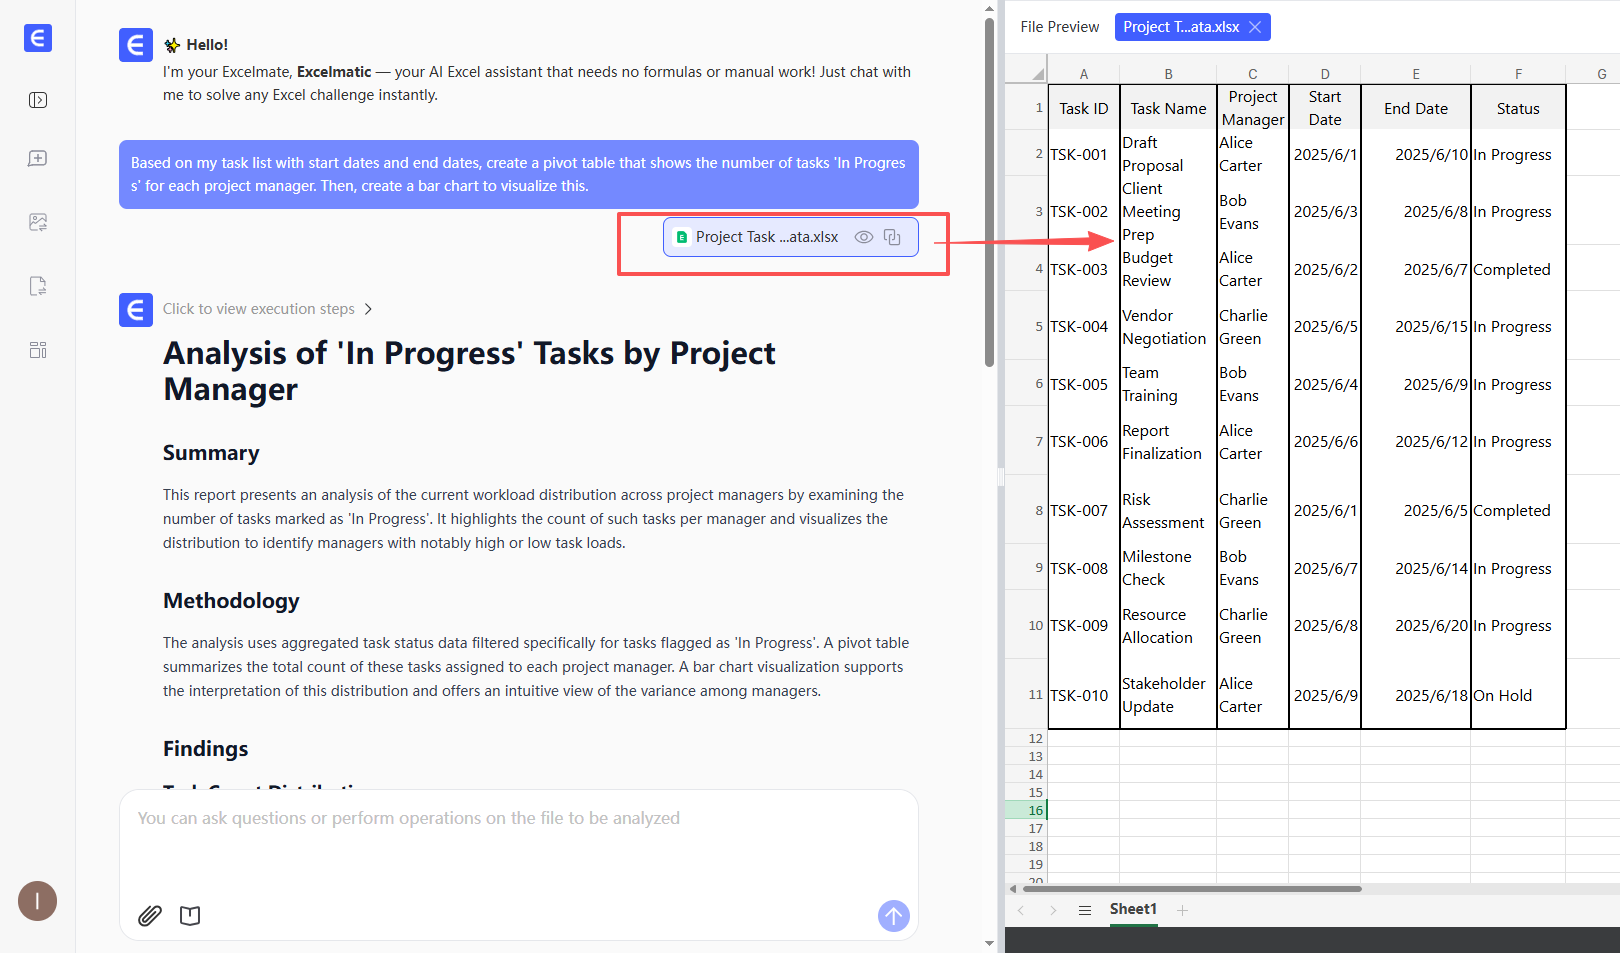The width and height of the screenshot is (1620, 953).
Task: Click the horizontal scrollbar of the spreadsheet
Action: [1192, 888]
